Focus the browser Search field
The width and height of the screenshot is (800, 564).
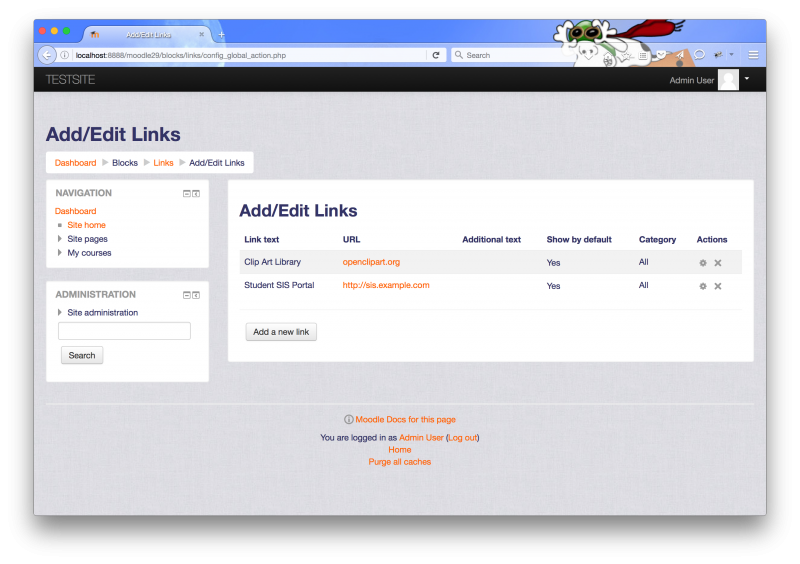click(515, 55)
